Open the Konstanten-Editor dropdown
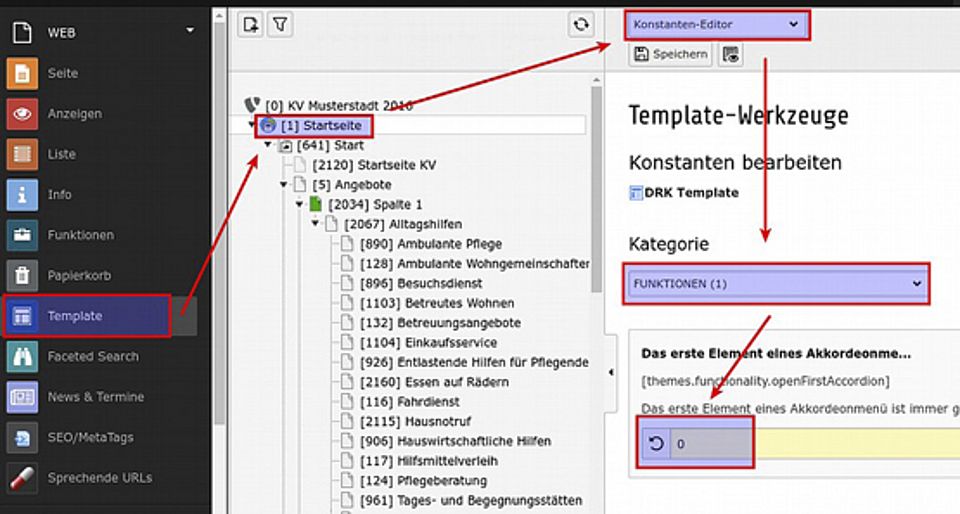Viewport: 960px width, 514px height. point(716,23)
